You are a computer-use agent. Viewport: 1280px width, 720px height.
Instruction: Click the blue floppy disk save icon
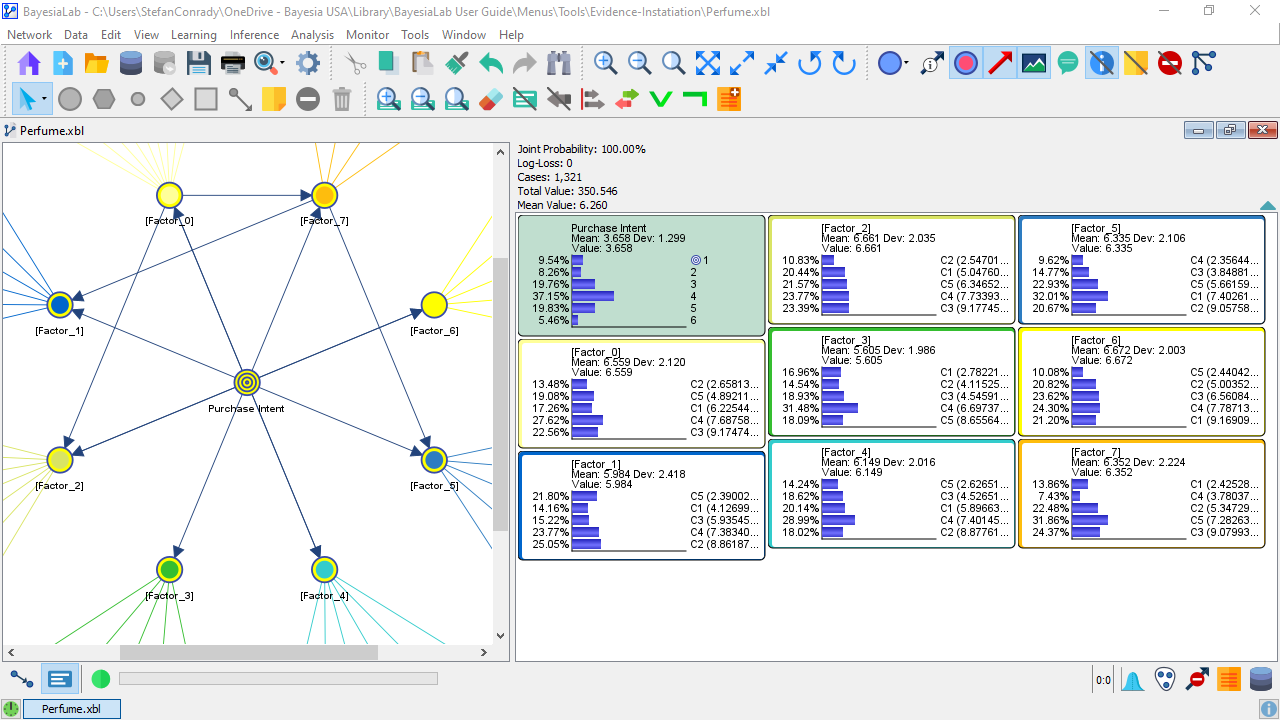click(x=198, y=64)
